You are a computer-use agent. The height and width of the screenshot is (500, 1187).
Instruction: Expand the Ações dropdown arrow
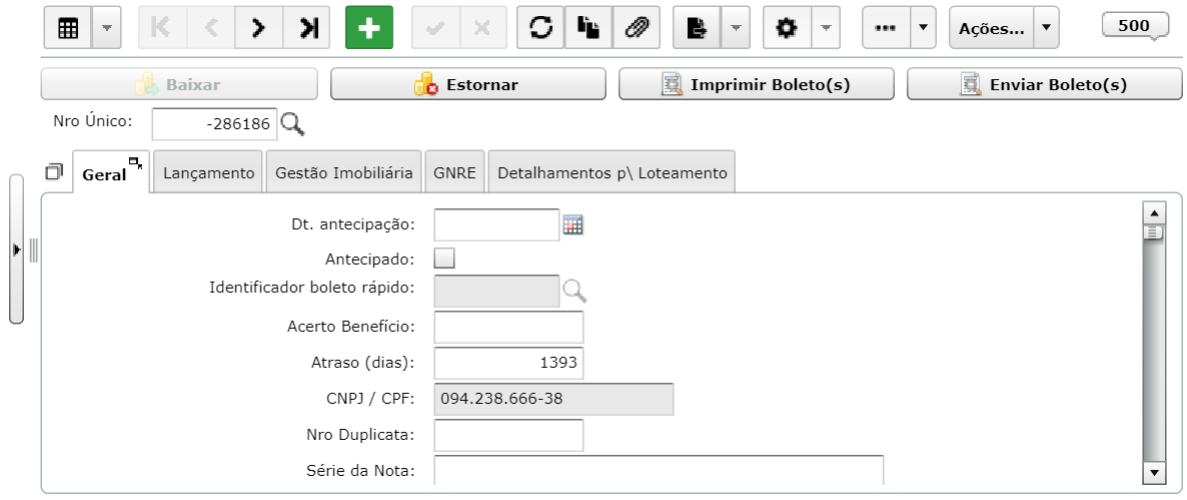coord(1045,28)
